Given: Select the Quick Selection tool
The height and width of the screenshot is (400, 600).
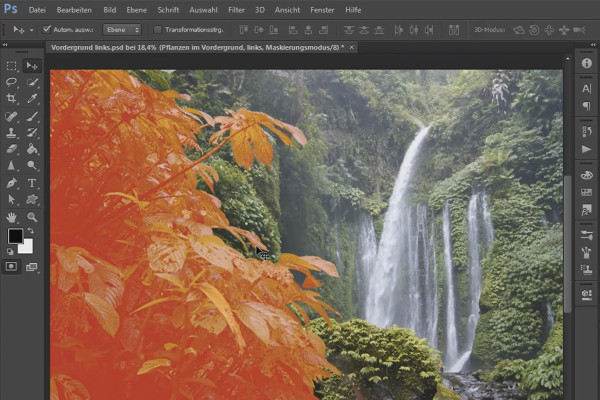Looking at the screenshot, I should point(32,82).
